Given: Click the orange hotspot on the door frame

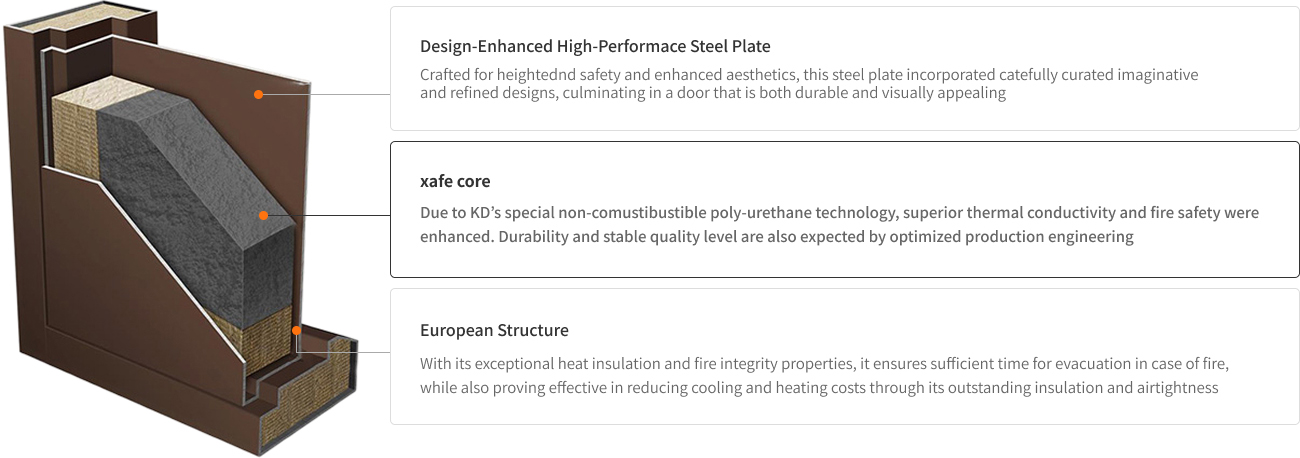Looking at the screenshot, I should coord(297,330).
